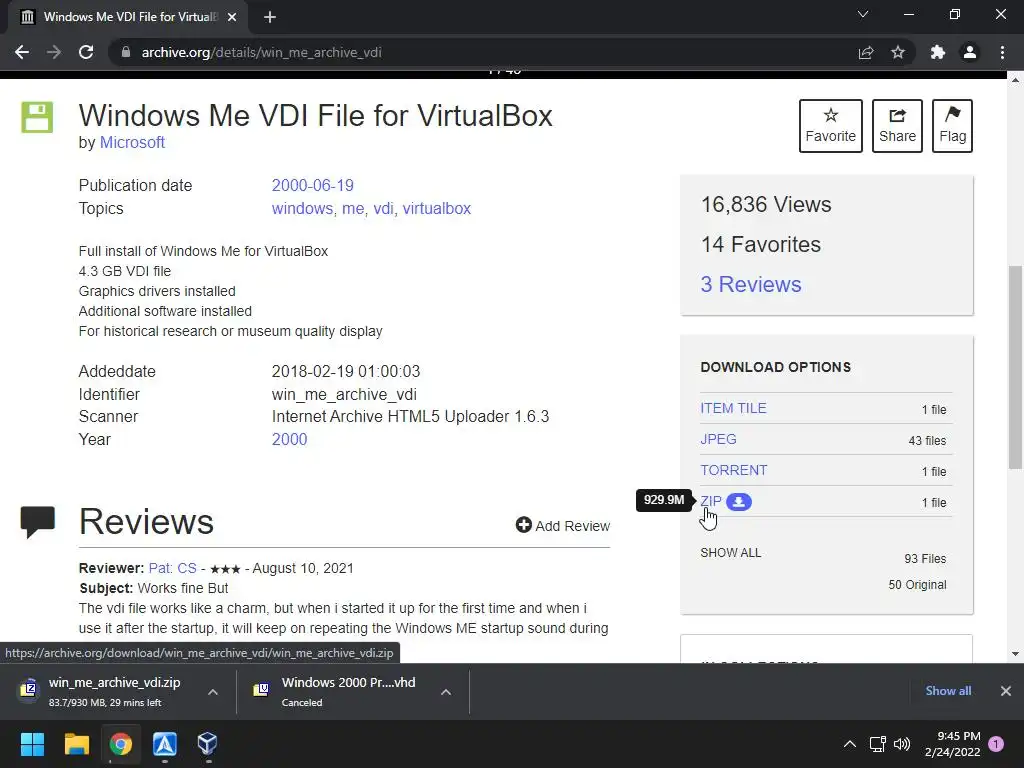The width and height of the screenshot is (1024, 768).
Task: Open the vdi topic link
Action: pos(383,208)
